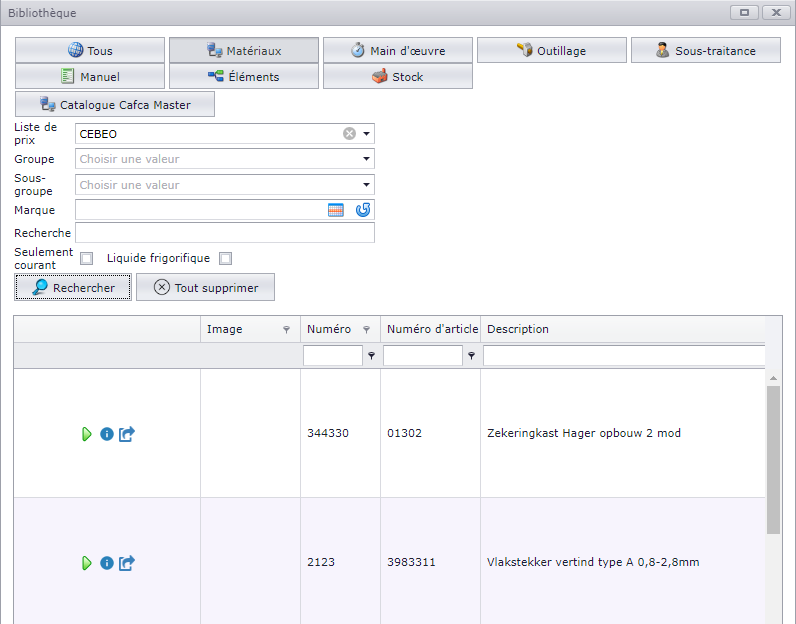Click the results grid vertical scrollbar thumb
Image resolution: width=796 pixels, height=624 pixels.
(x=773, y=459)
